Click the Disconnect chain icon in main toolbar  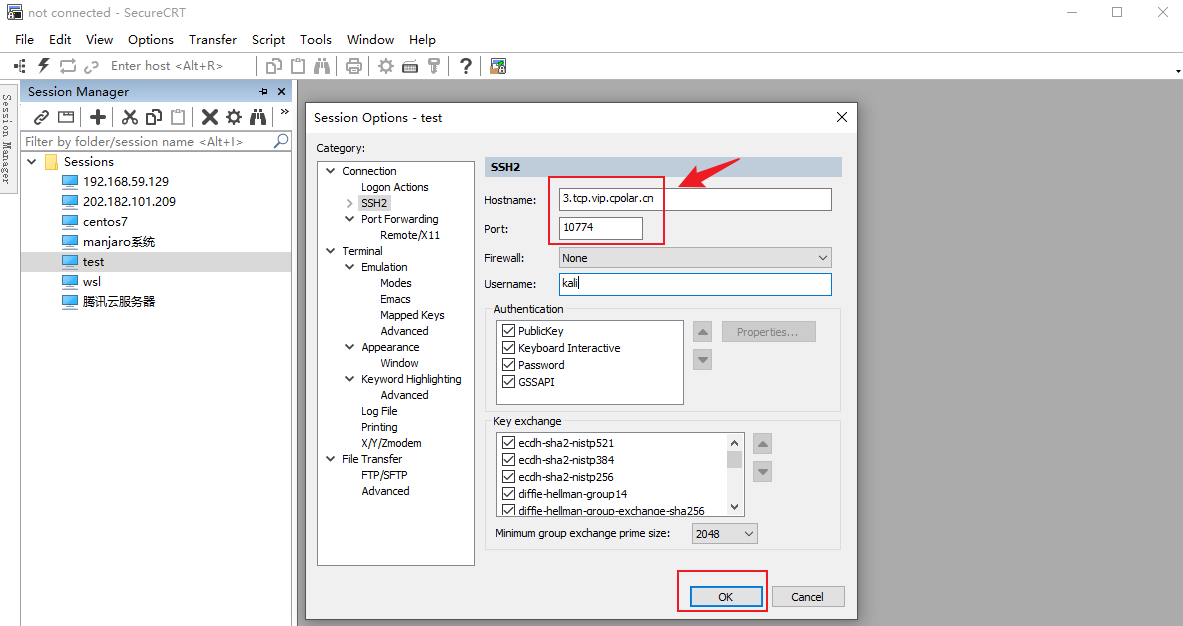point(91,66)
